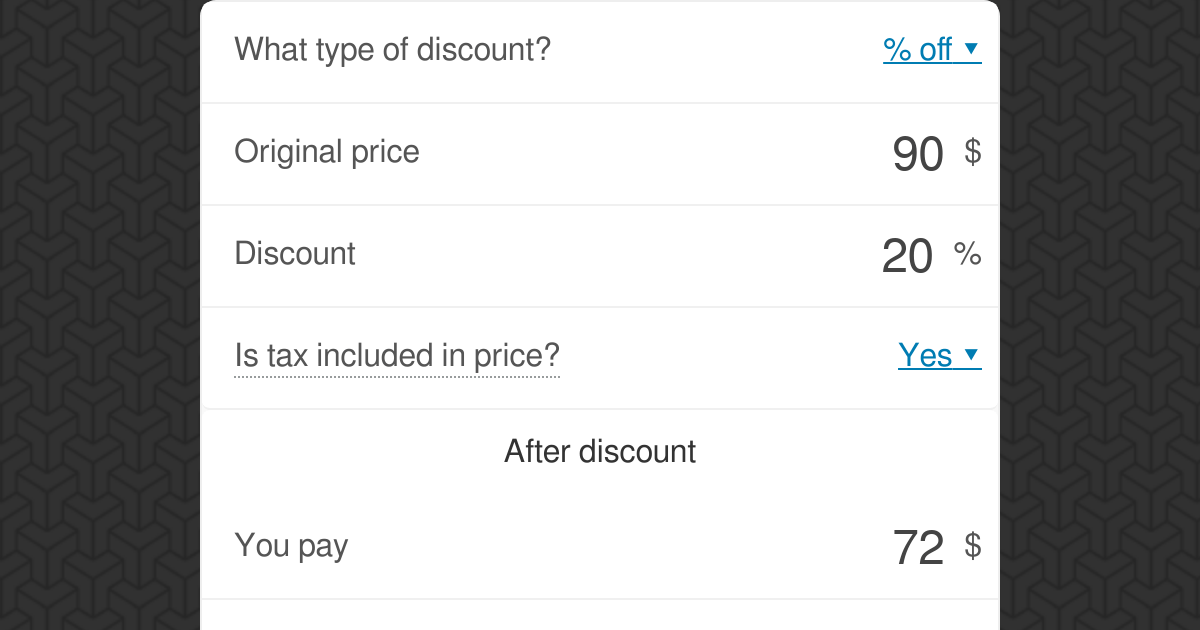
Task: Click the "After discount" section heading
Action: coord(600,451)
